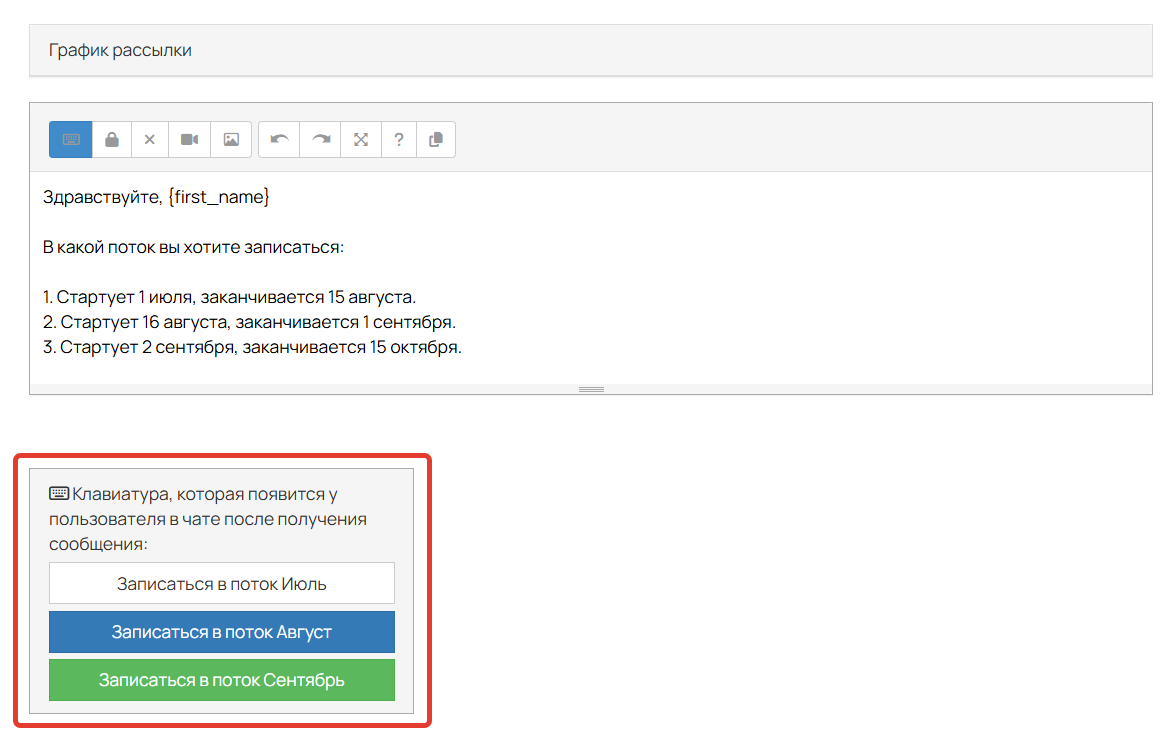
Task: Place cursor in the 16 августа stream line
Action: point(249,322)
